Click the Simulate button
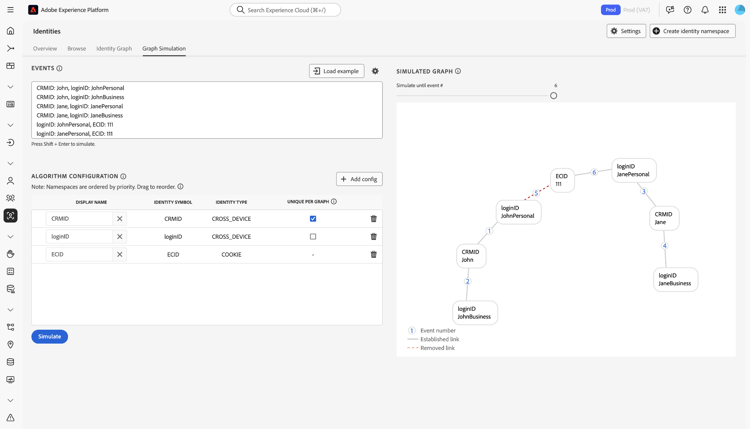Image resolution: width=750 pixels, height=429 pixels. tap(49, 336)
